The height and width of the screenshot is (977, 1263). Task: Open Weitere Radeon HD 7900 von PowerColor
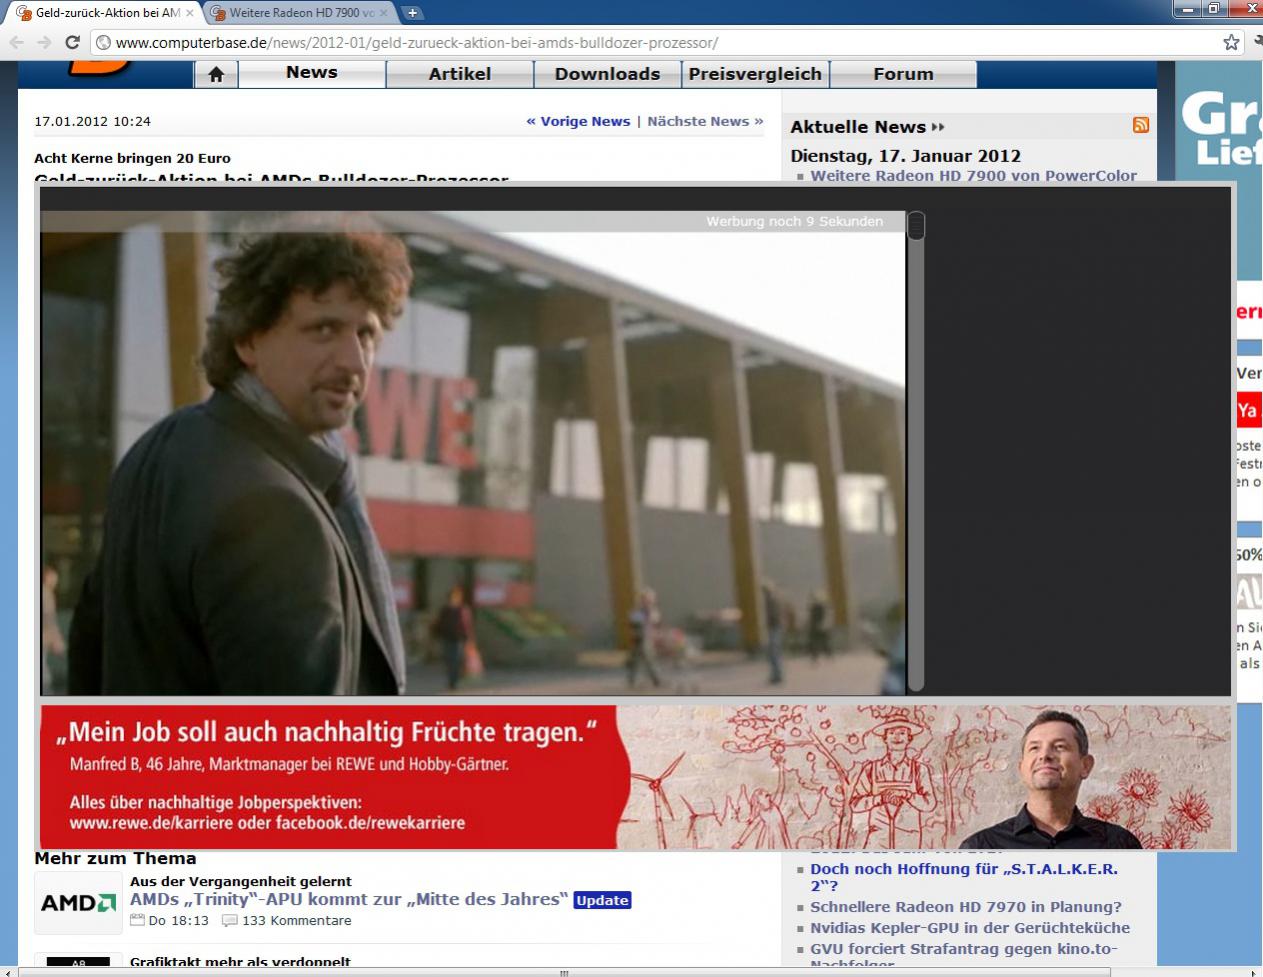tap(973, 175)
